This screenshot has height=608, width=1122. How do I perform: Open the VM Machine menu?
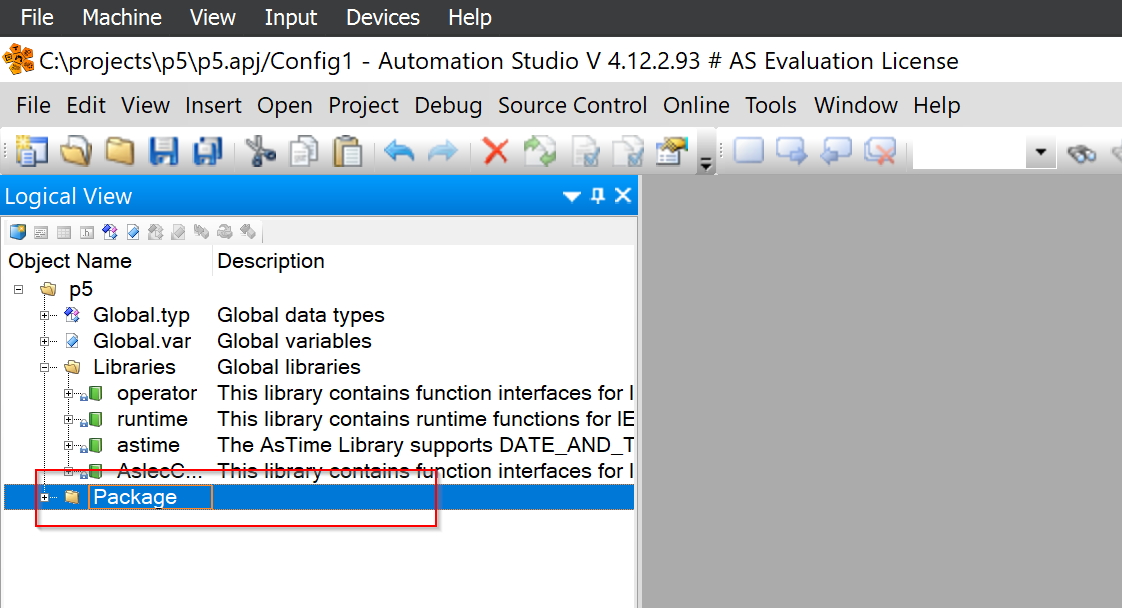point(122,17)
